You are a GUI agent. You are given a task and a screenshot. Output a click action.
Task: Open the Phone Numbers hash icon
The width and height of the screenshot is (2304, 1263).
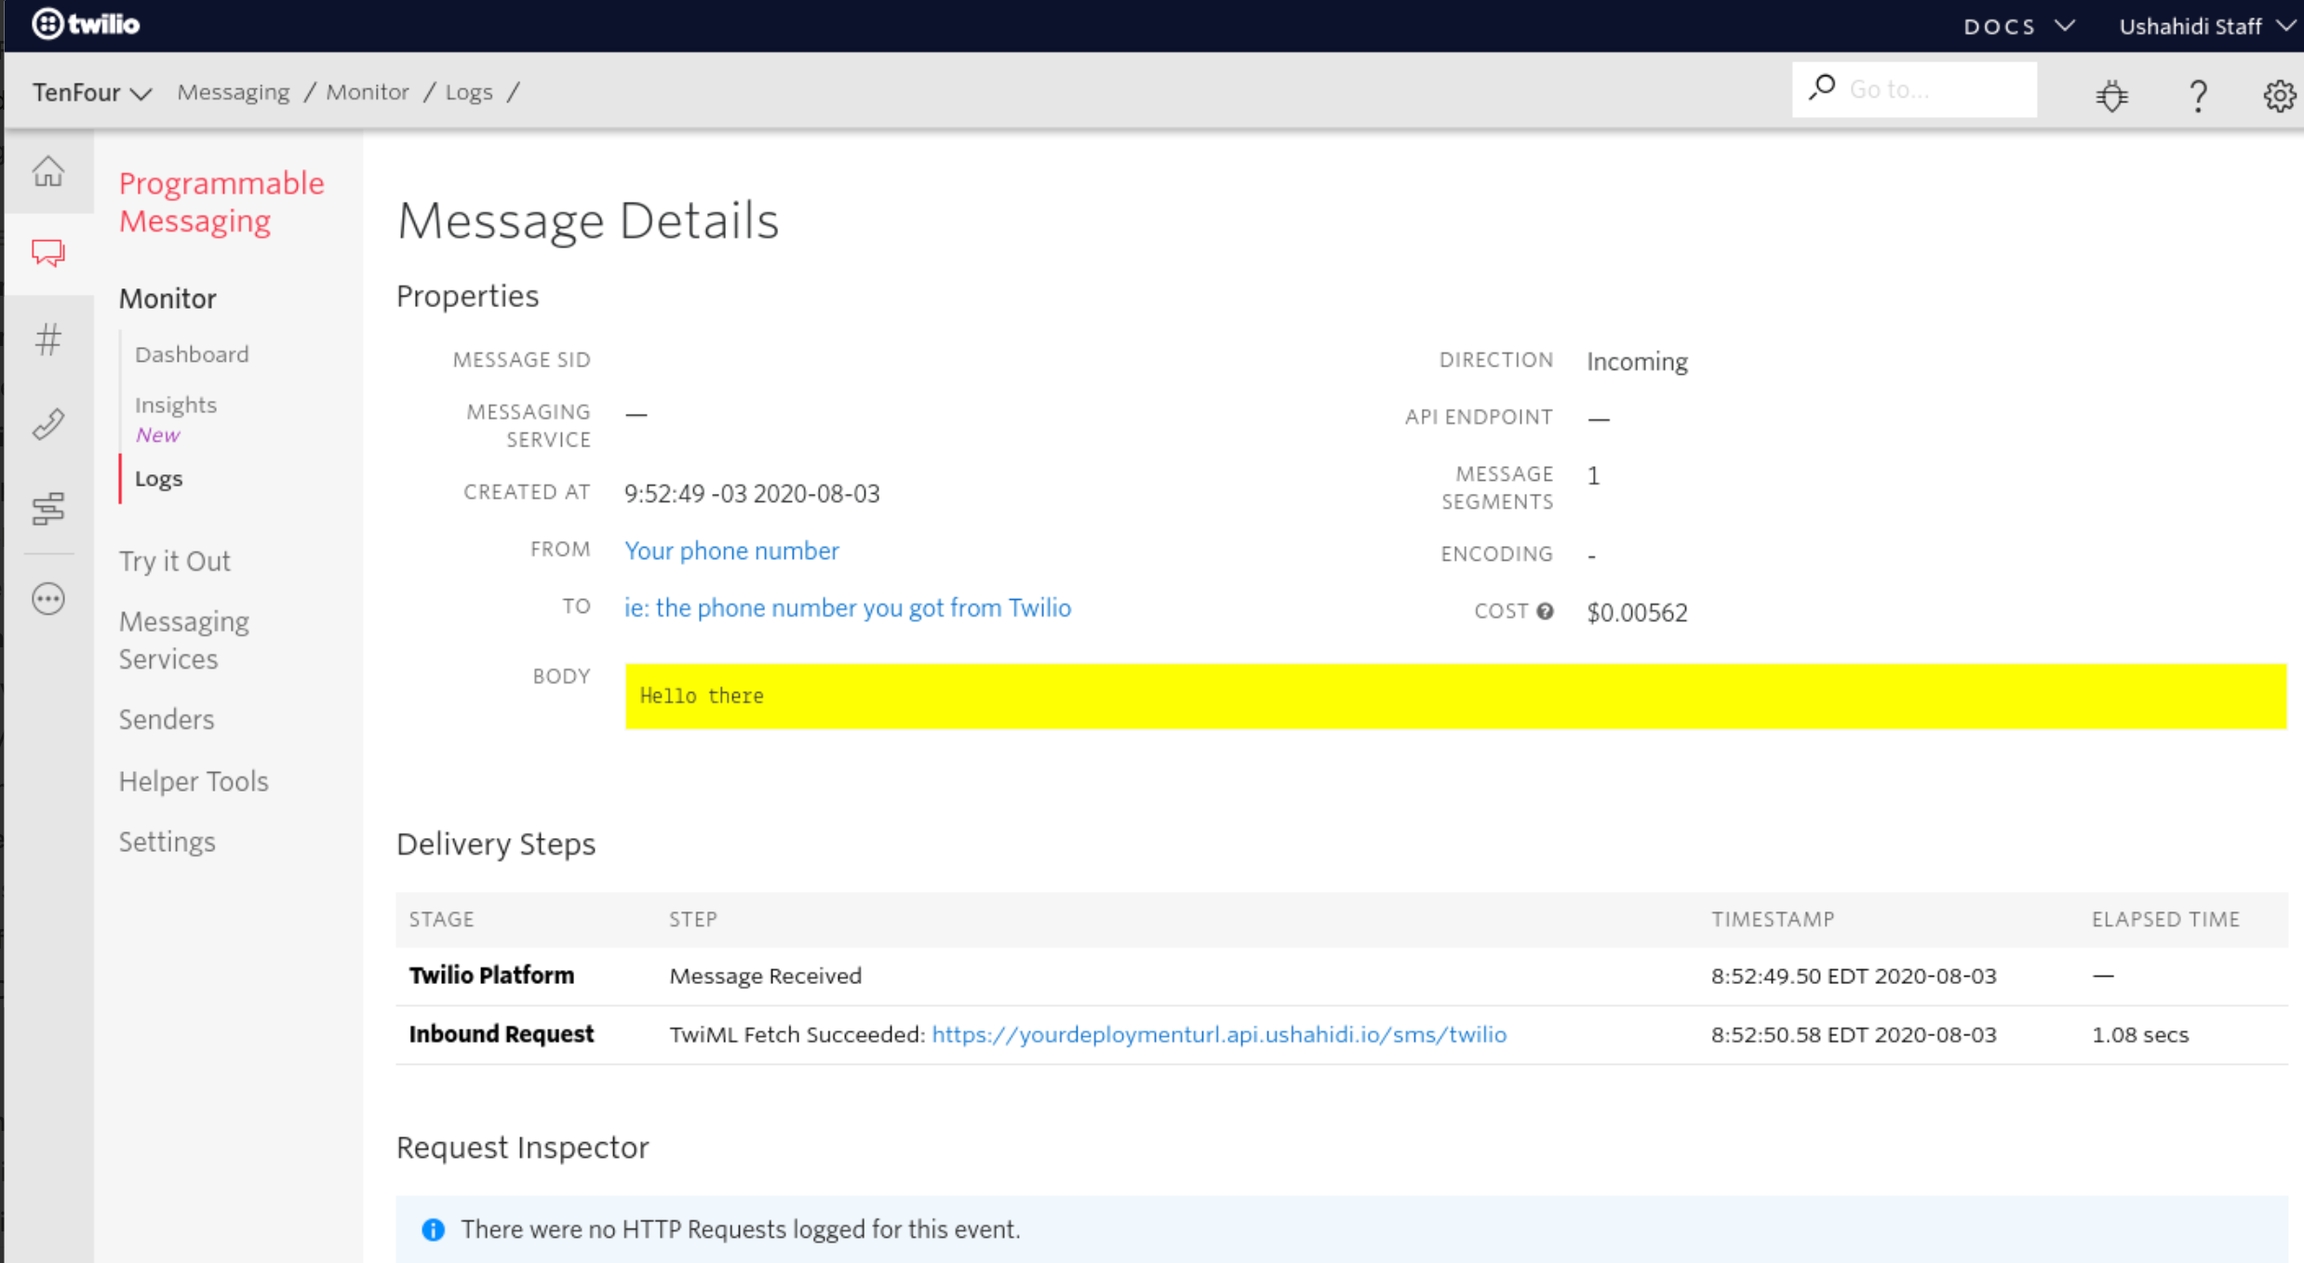pyautogui.click(x=48, y=340)
